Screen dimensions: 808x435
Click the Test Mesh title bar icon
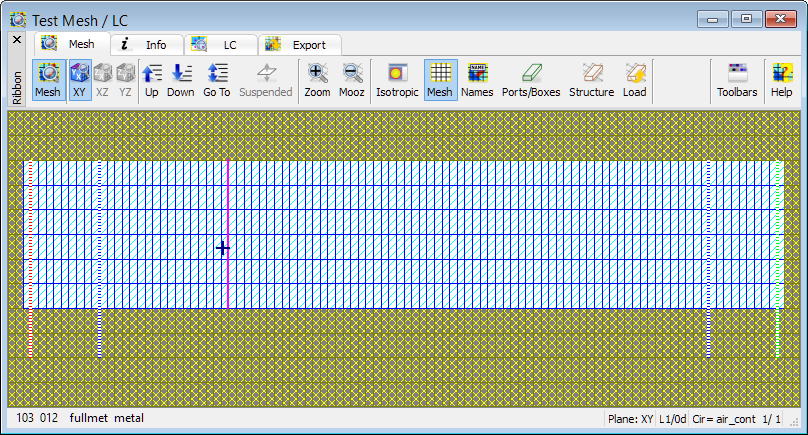[x=18, y=20]
